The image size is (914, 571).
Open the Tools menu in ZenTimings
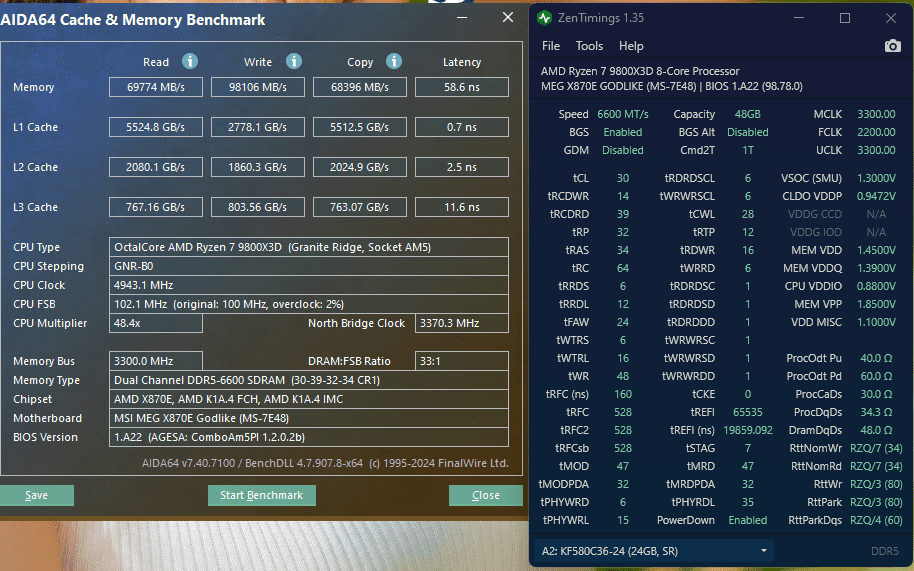point(589,46)
